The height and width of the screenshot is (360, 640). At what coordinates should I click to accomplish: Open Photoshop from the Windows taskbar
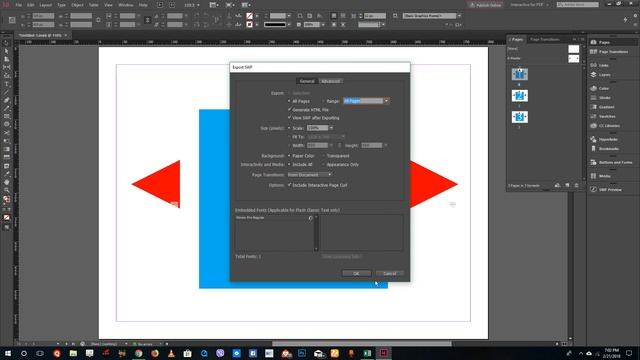(302, 353)
